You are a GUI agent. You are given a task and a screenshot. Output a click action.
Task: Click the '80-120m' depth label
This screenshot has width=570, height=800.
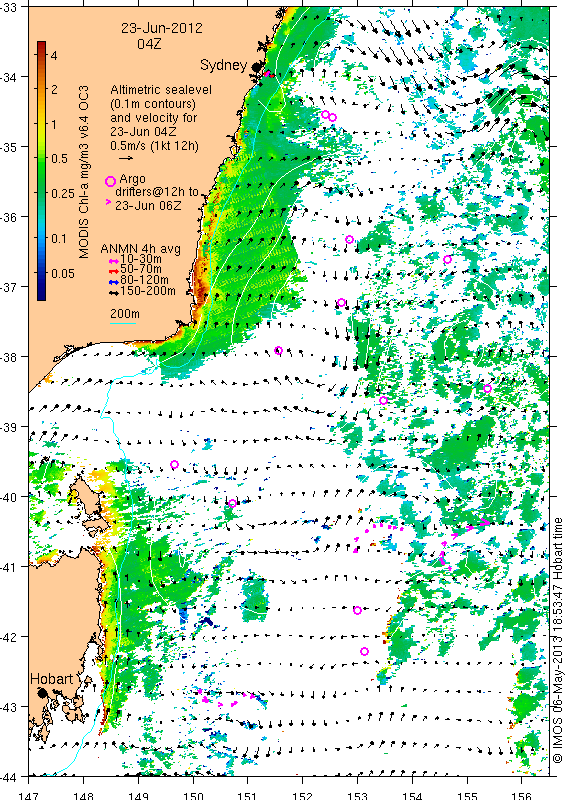click(144, 280)
